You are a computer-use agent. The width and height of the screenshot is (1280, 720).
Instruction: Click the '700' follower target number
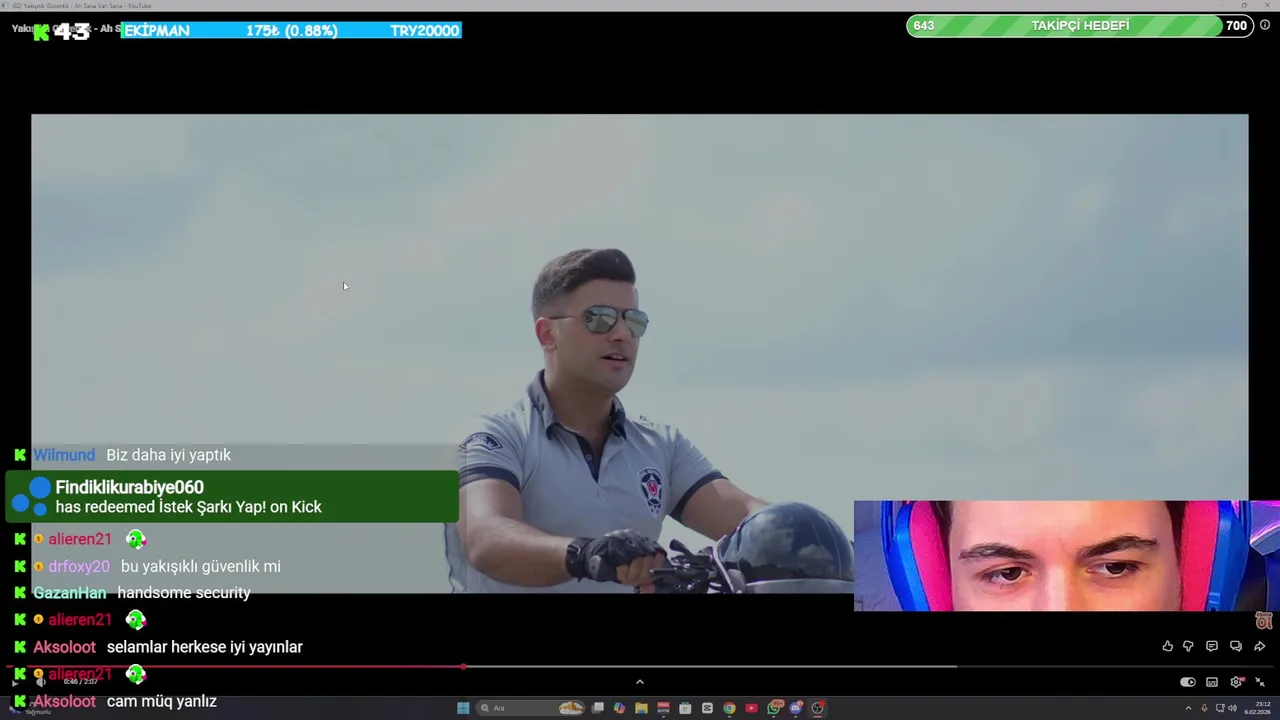(x=1236, y=25)
